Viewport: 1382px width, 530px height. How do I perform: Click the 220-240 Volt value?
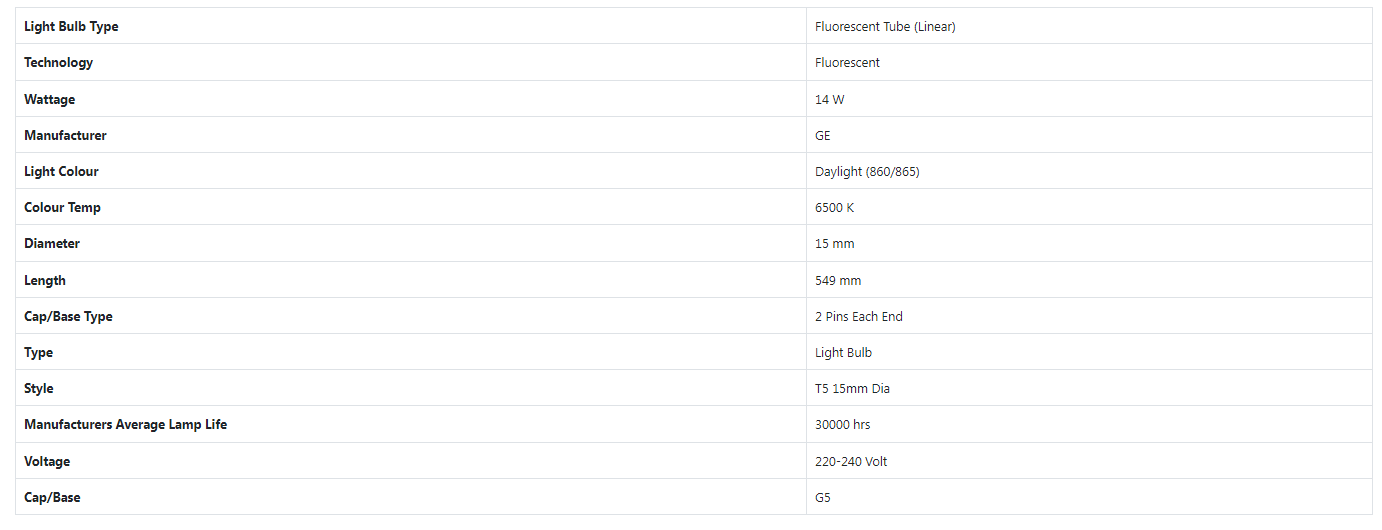pos(851,462)
